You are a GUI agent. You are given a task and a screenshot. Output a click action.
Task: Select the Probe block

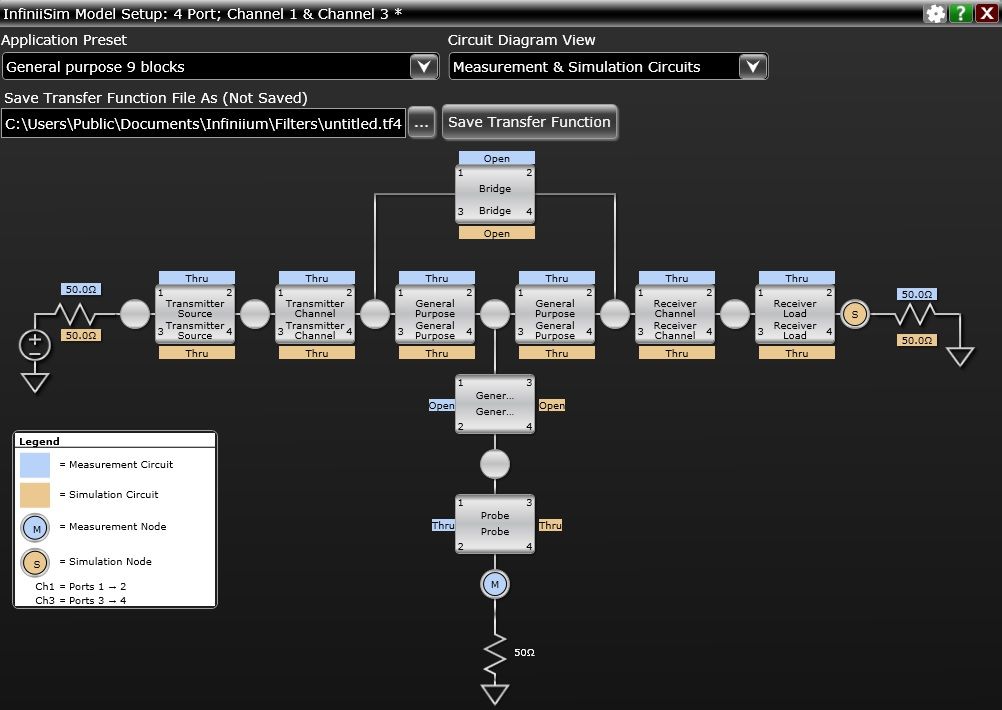tap(495, 523)
